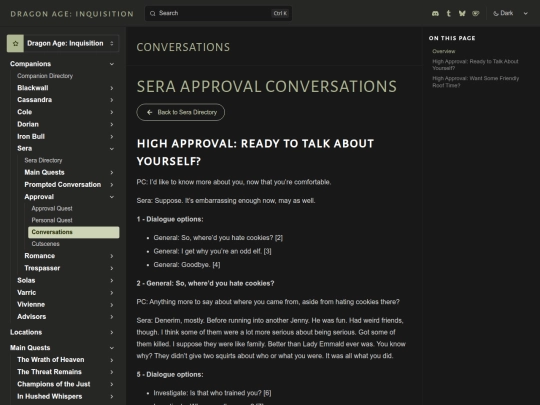The height and width of the screenshot is (405, 540).
Task: Expand the Locations chevron
Action: tap(112, 332)
